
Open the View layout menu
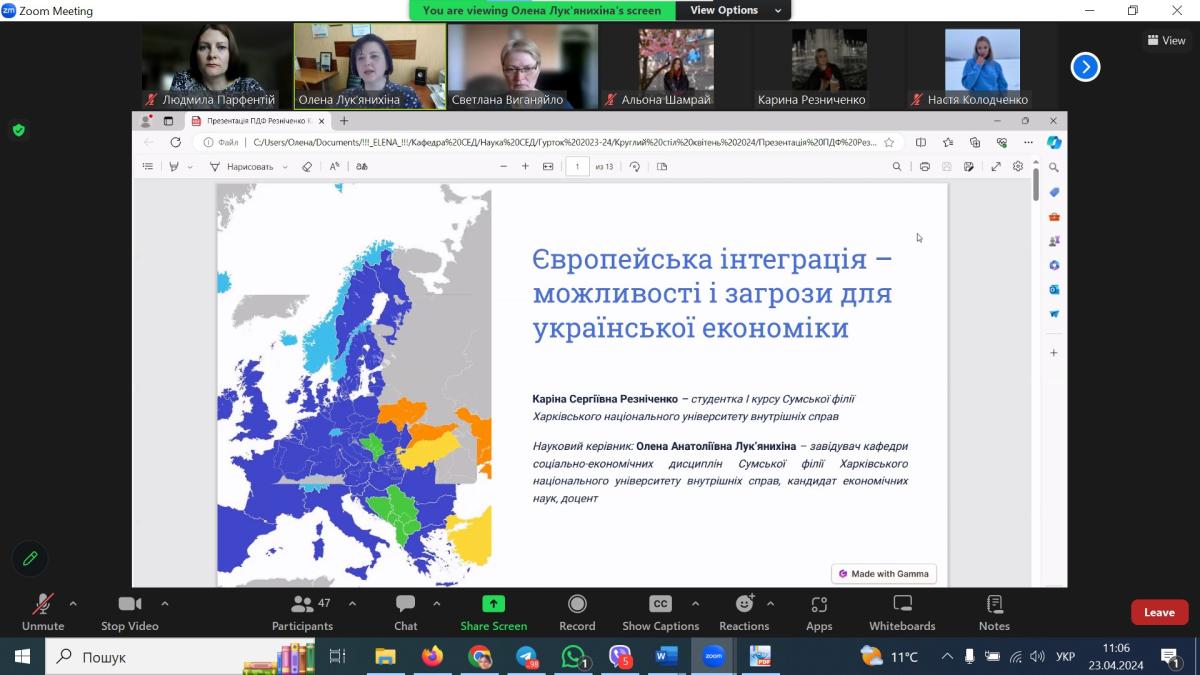(x=1167, y=40)
